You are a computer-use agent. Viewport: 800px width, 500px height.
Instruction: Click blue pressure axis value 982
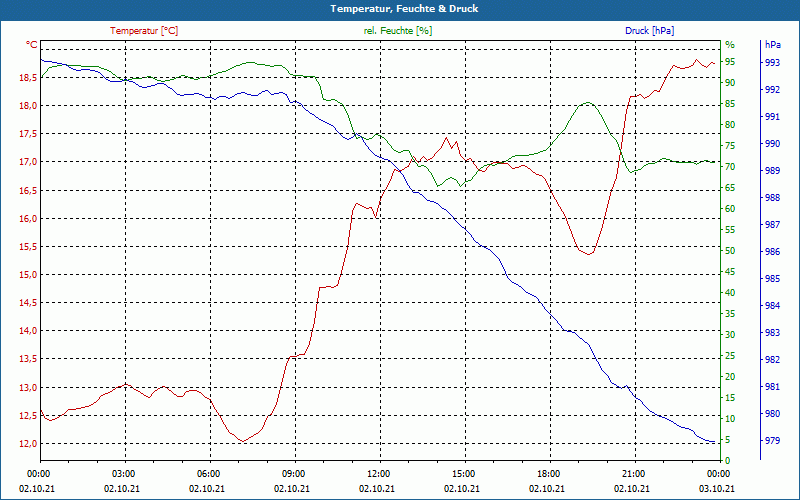point(772,360)
